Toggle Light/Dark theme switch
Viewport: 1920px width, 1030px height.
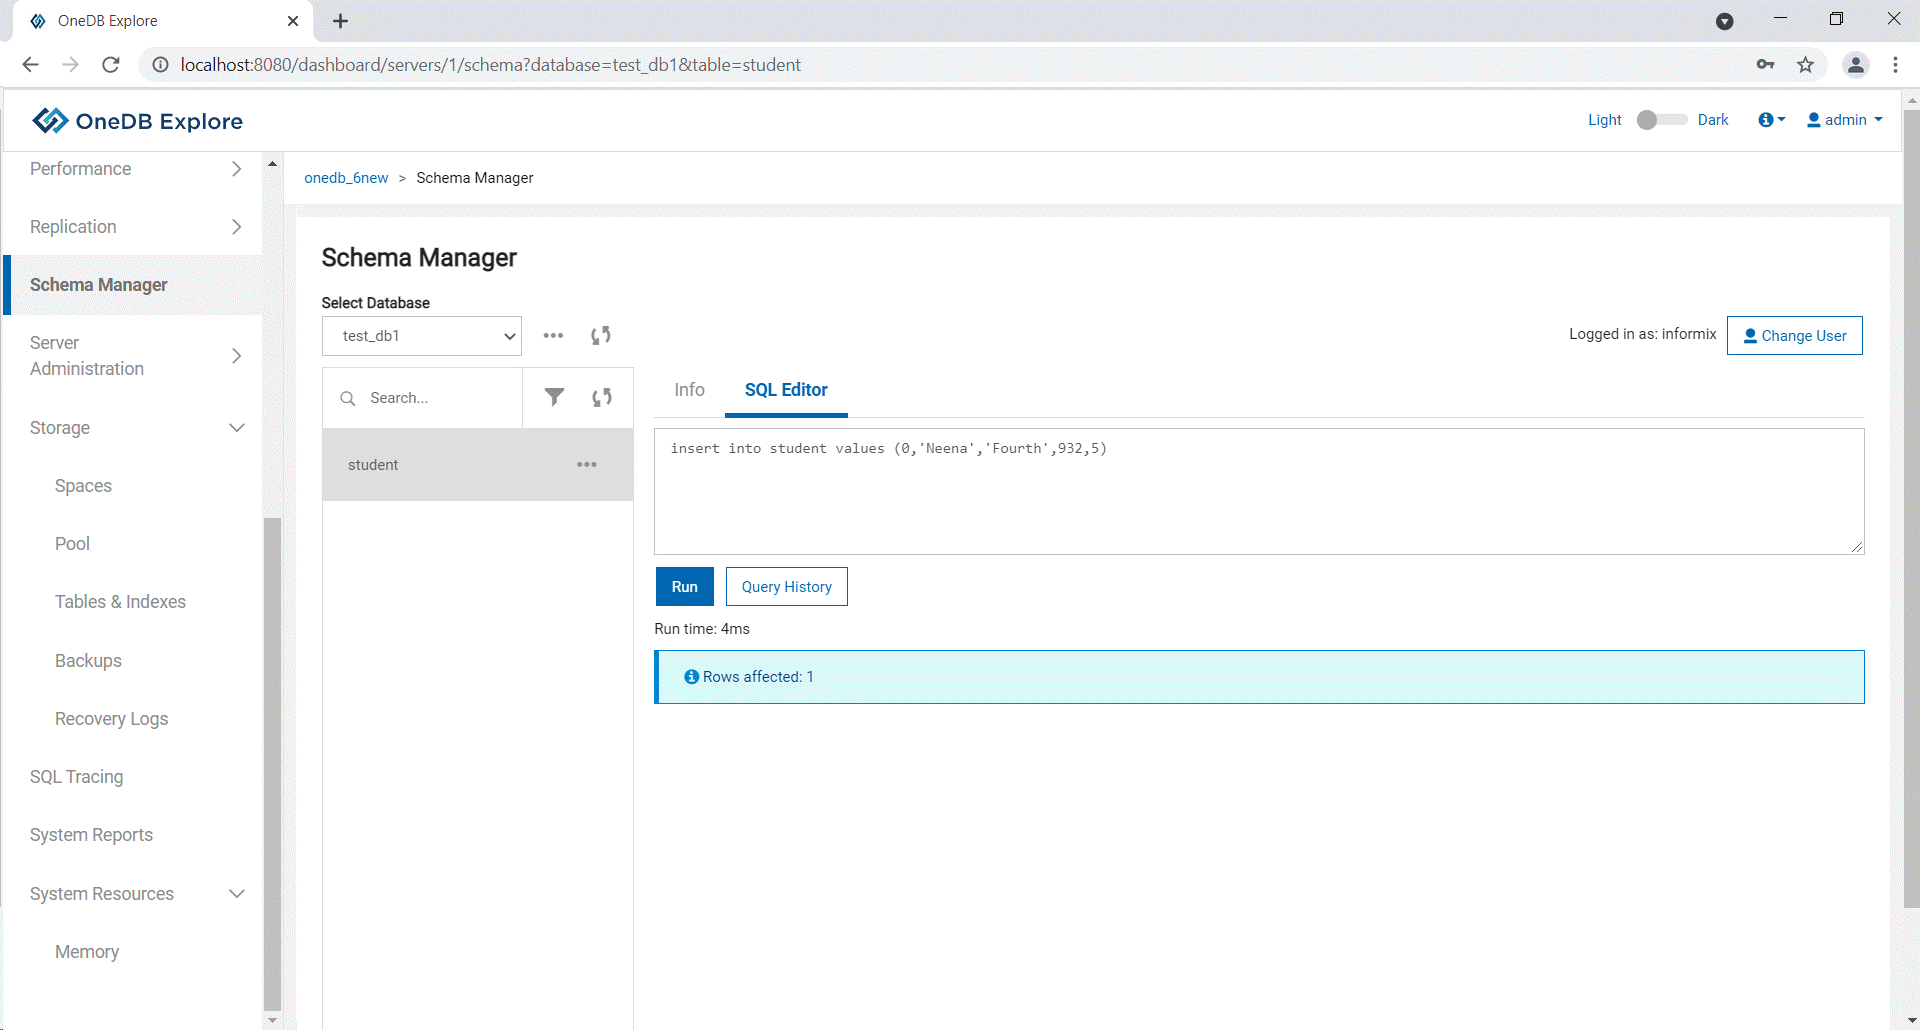coord(1660,120)
